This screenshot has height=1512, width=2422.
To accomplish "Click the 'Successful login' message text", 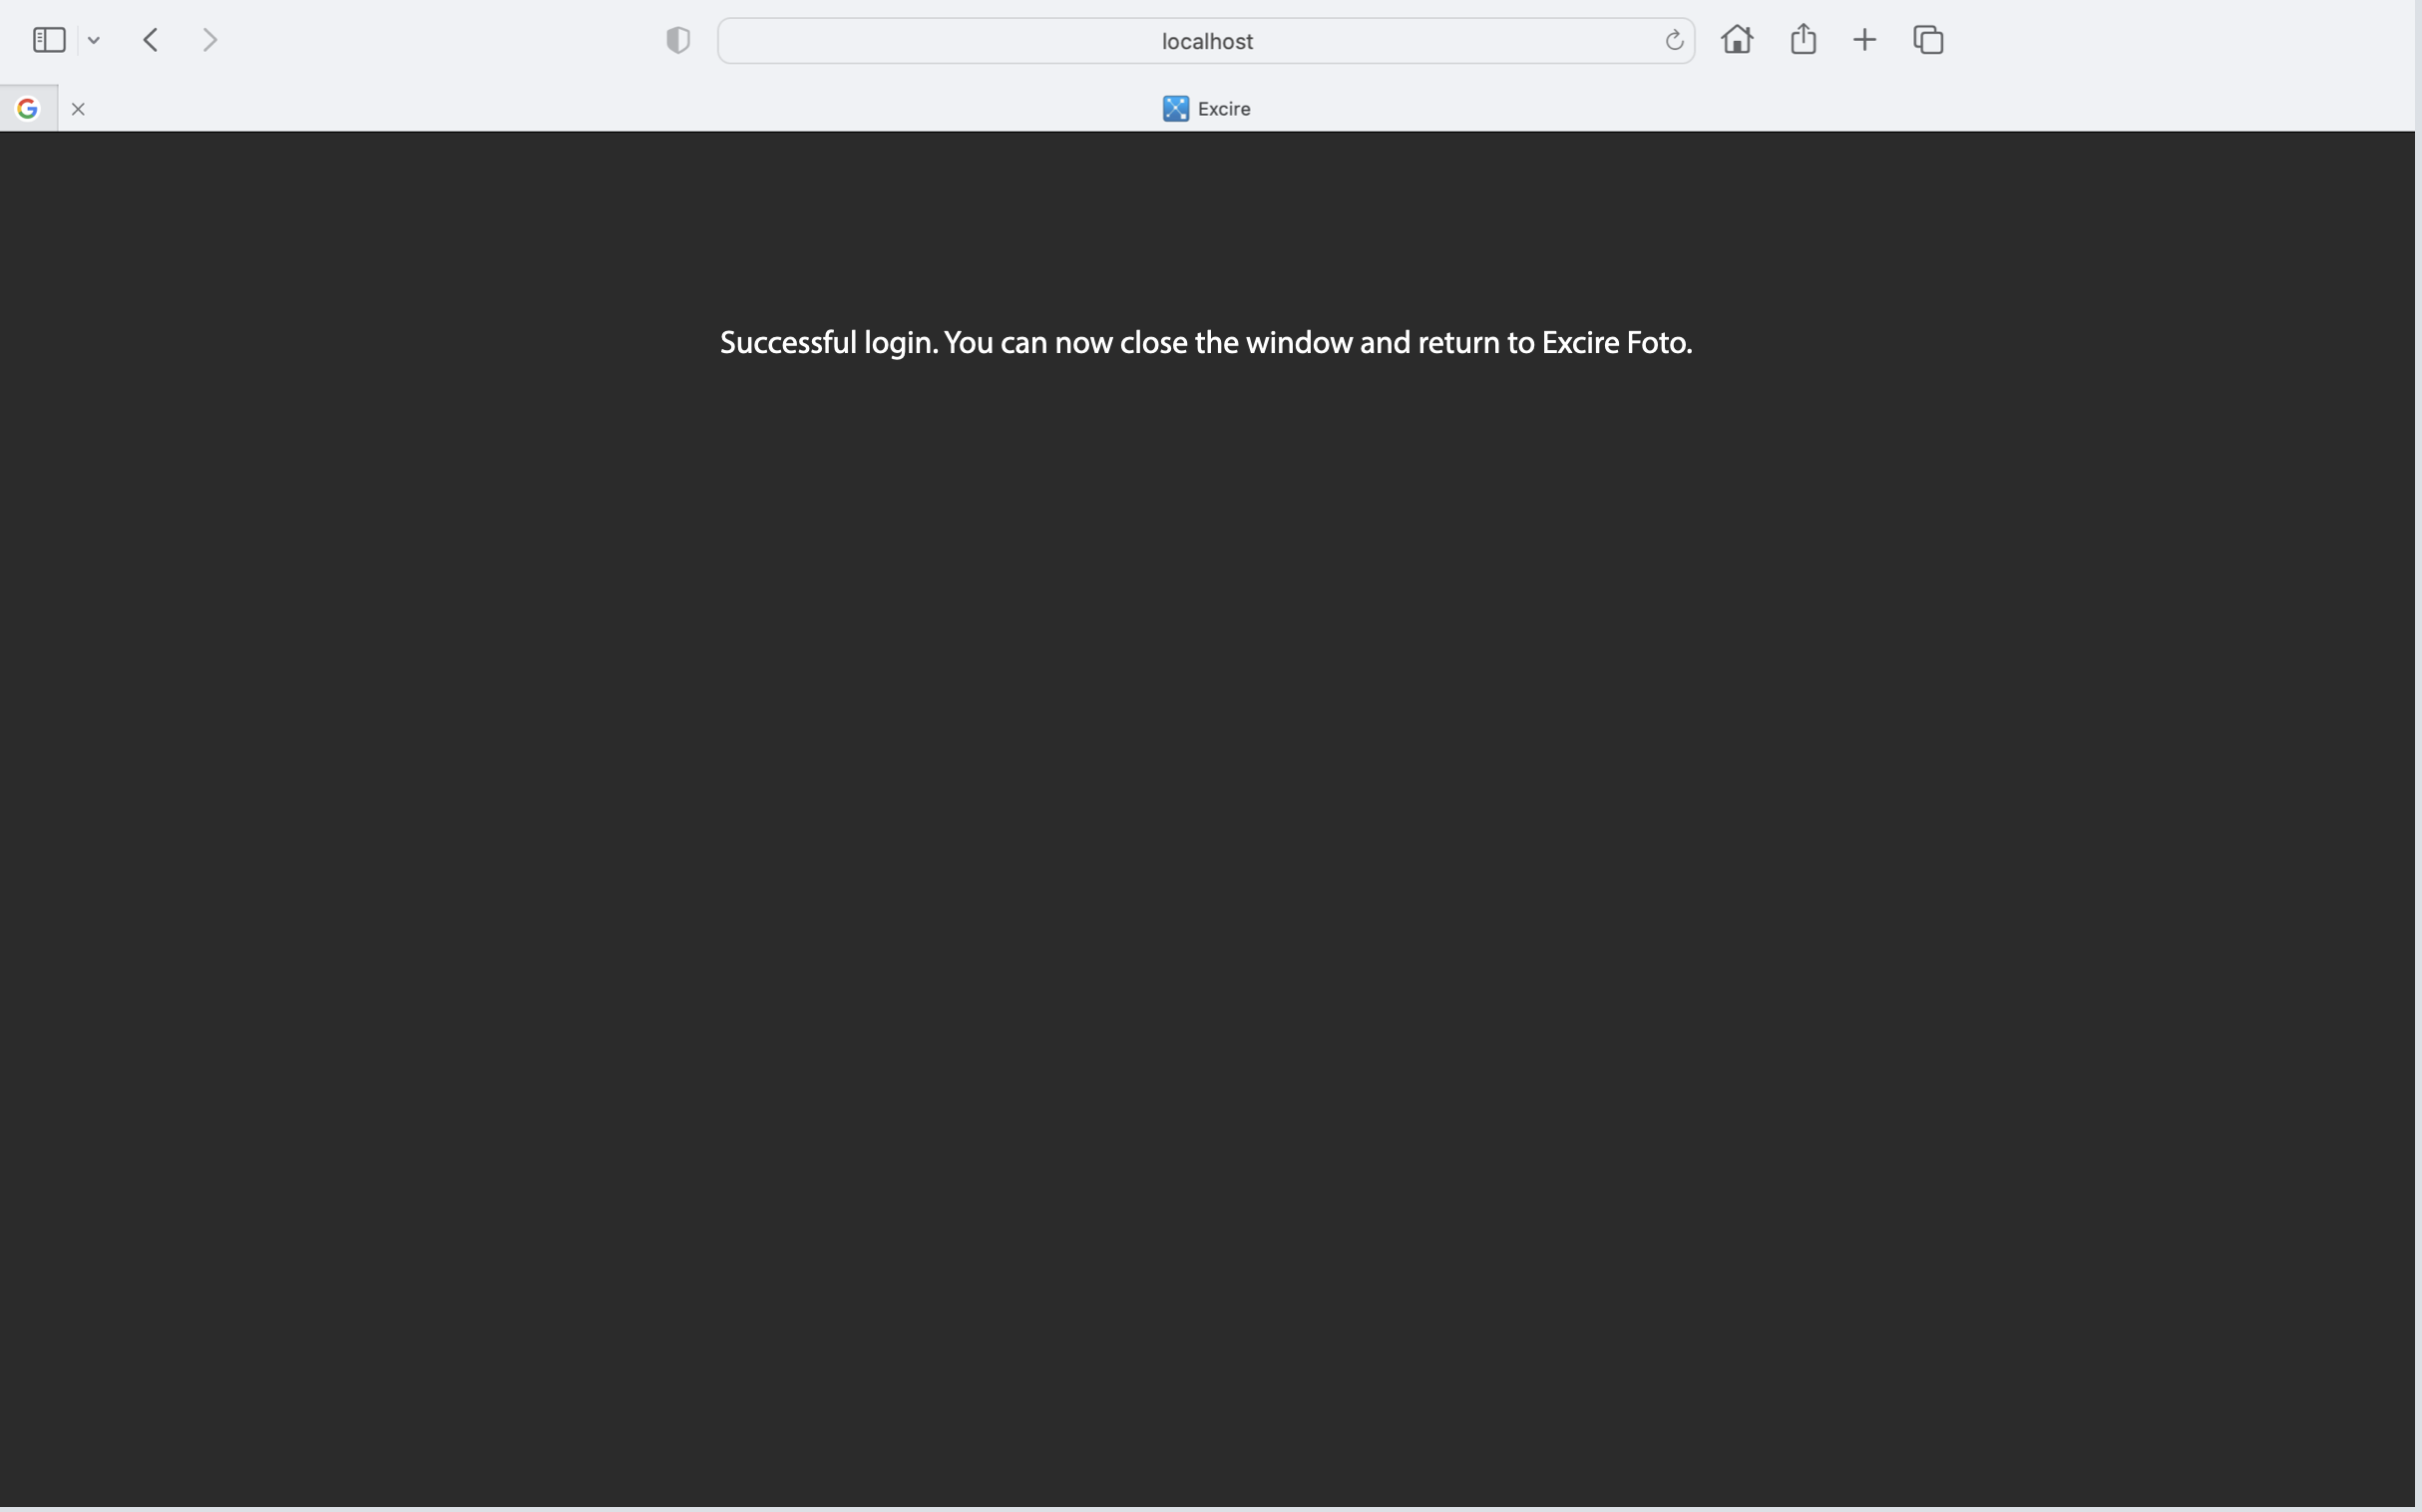I will (x=1206, y=343).
